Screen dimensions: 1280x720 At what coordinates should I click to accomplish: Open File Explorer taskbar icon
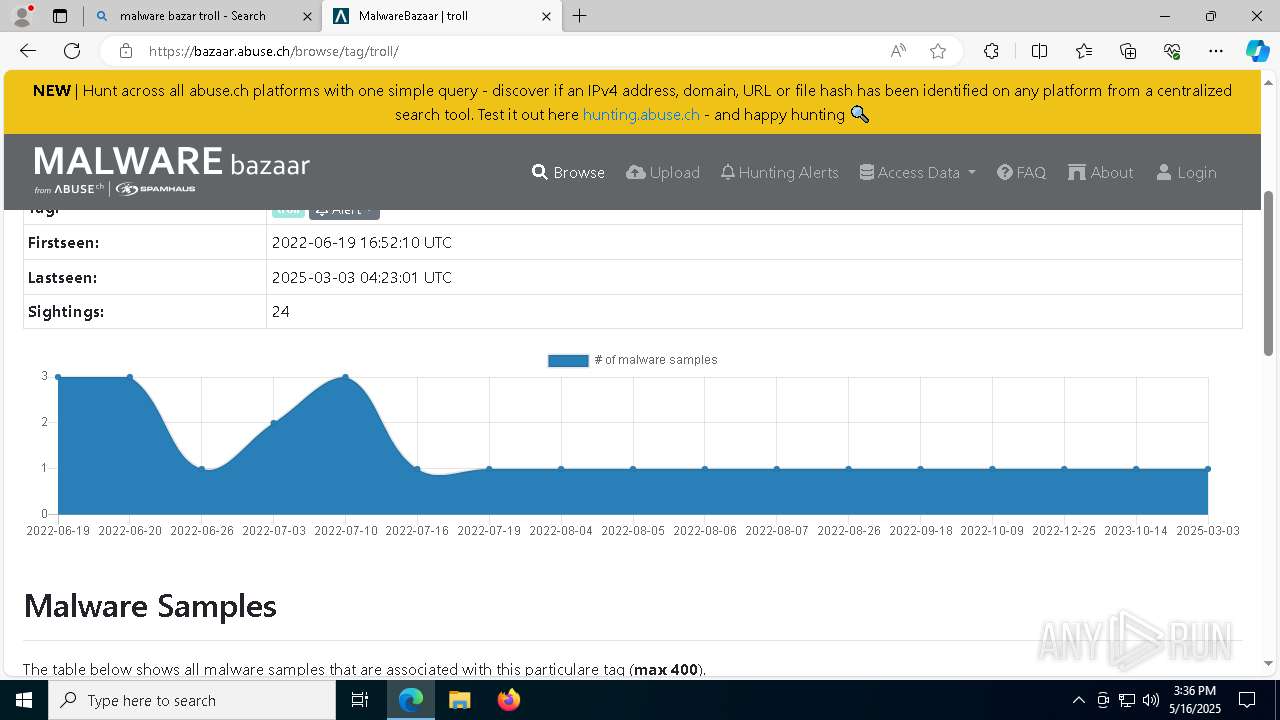459,700
